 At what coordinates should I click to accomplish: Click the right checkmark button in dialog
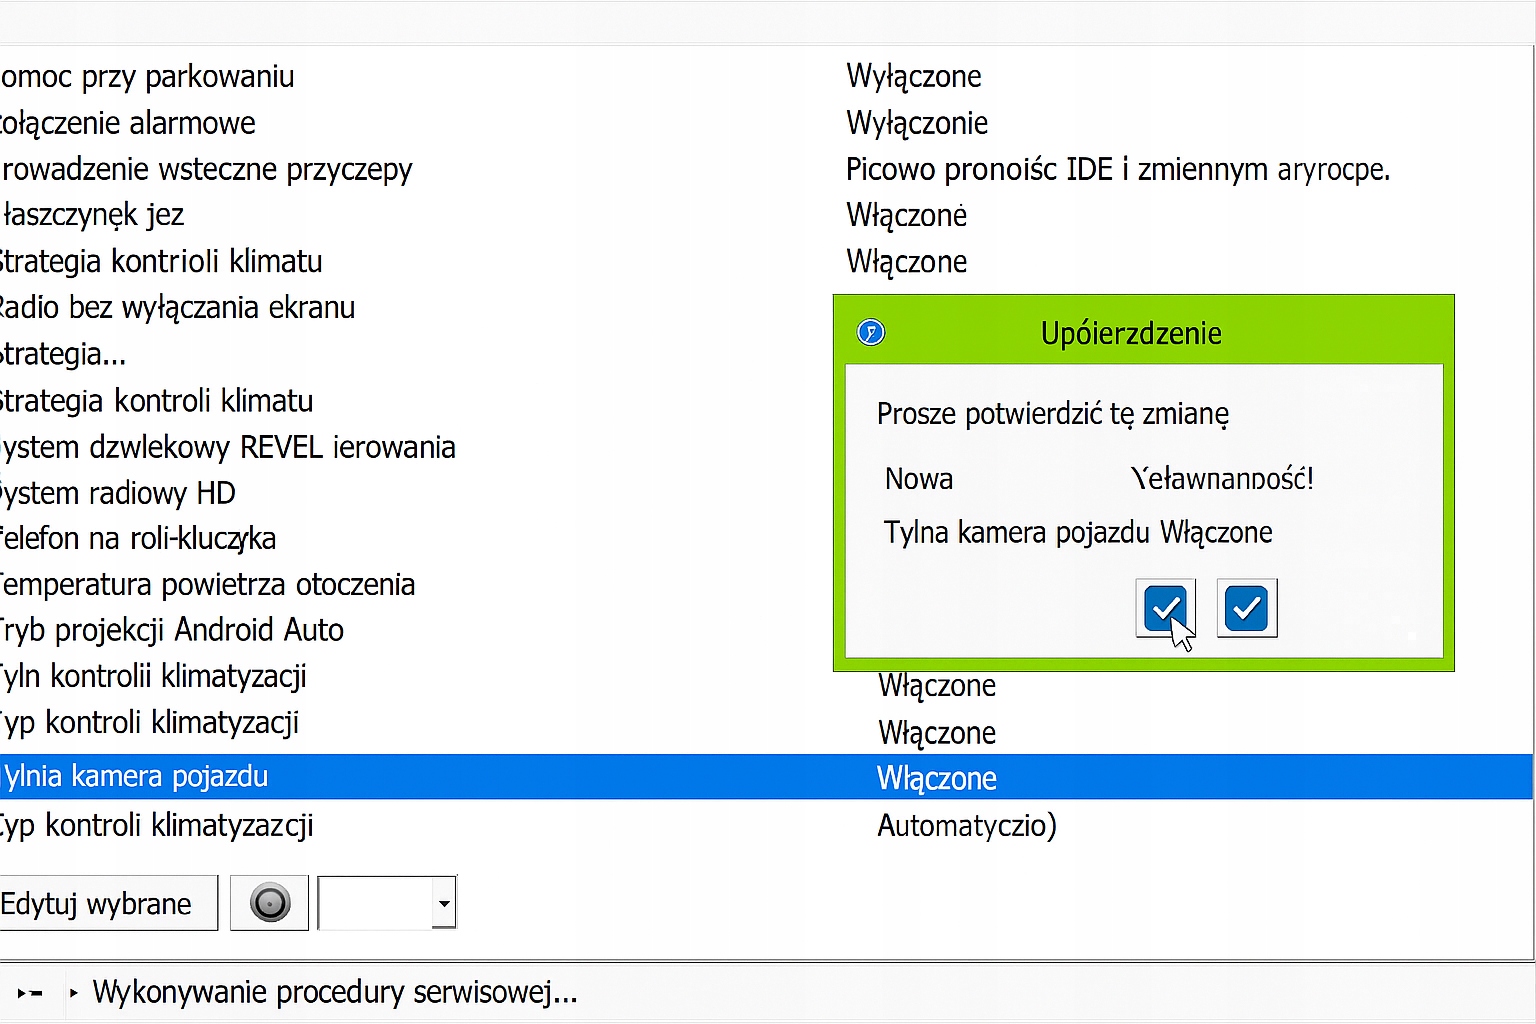click(x=1246, y=607)
